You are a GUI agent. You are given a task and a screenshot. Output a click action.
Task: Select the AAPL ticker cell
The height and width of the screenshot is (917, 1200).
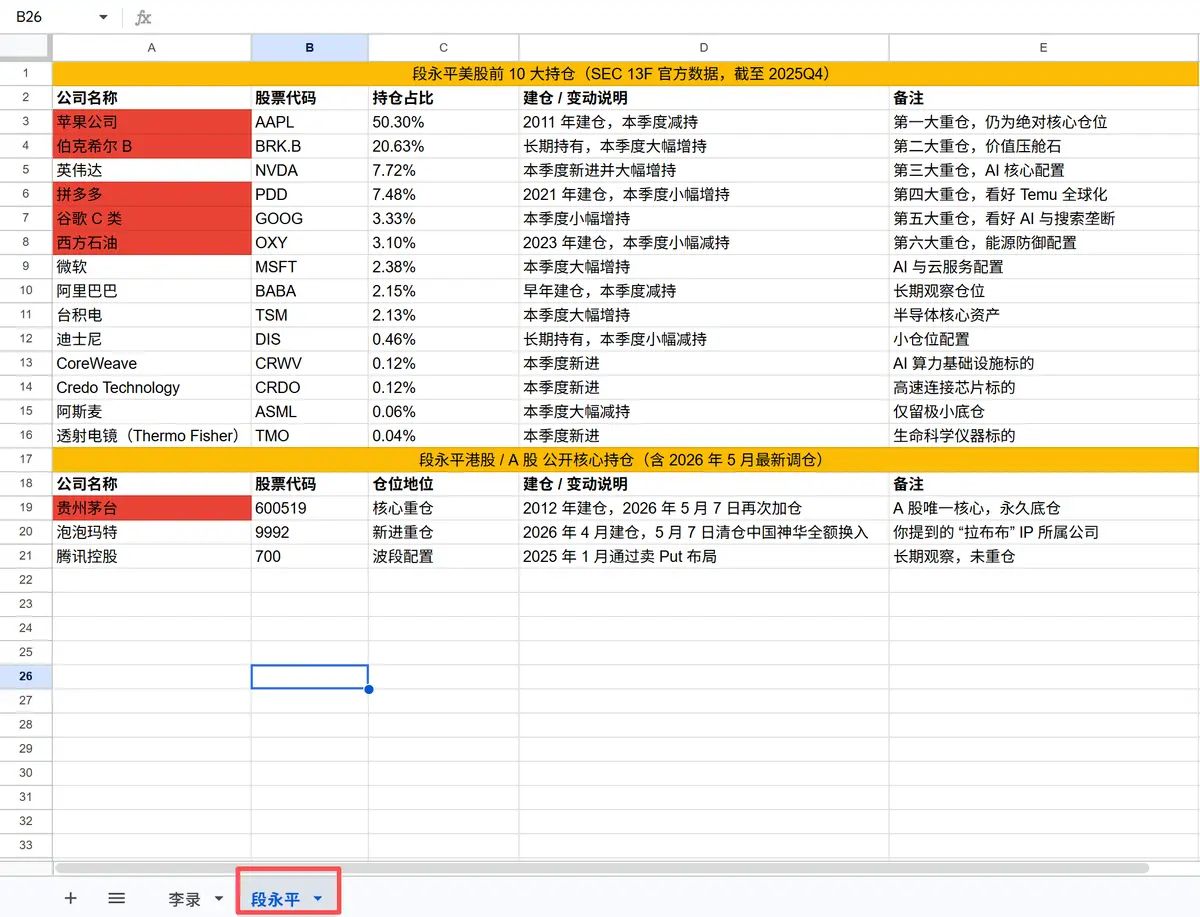pos(310,122)
